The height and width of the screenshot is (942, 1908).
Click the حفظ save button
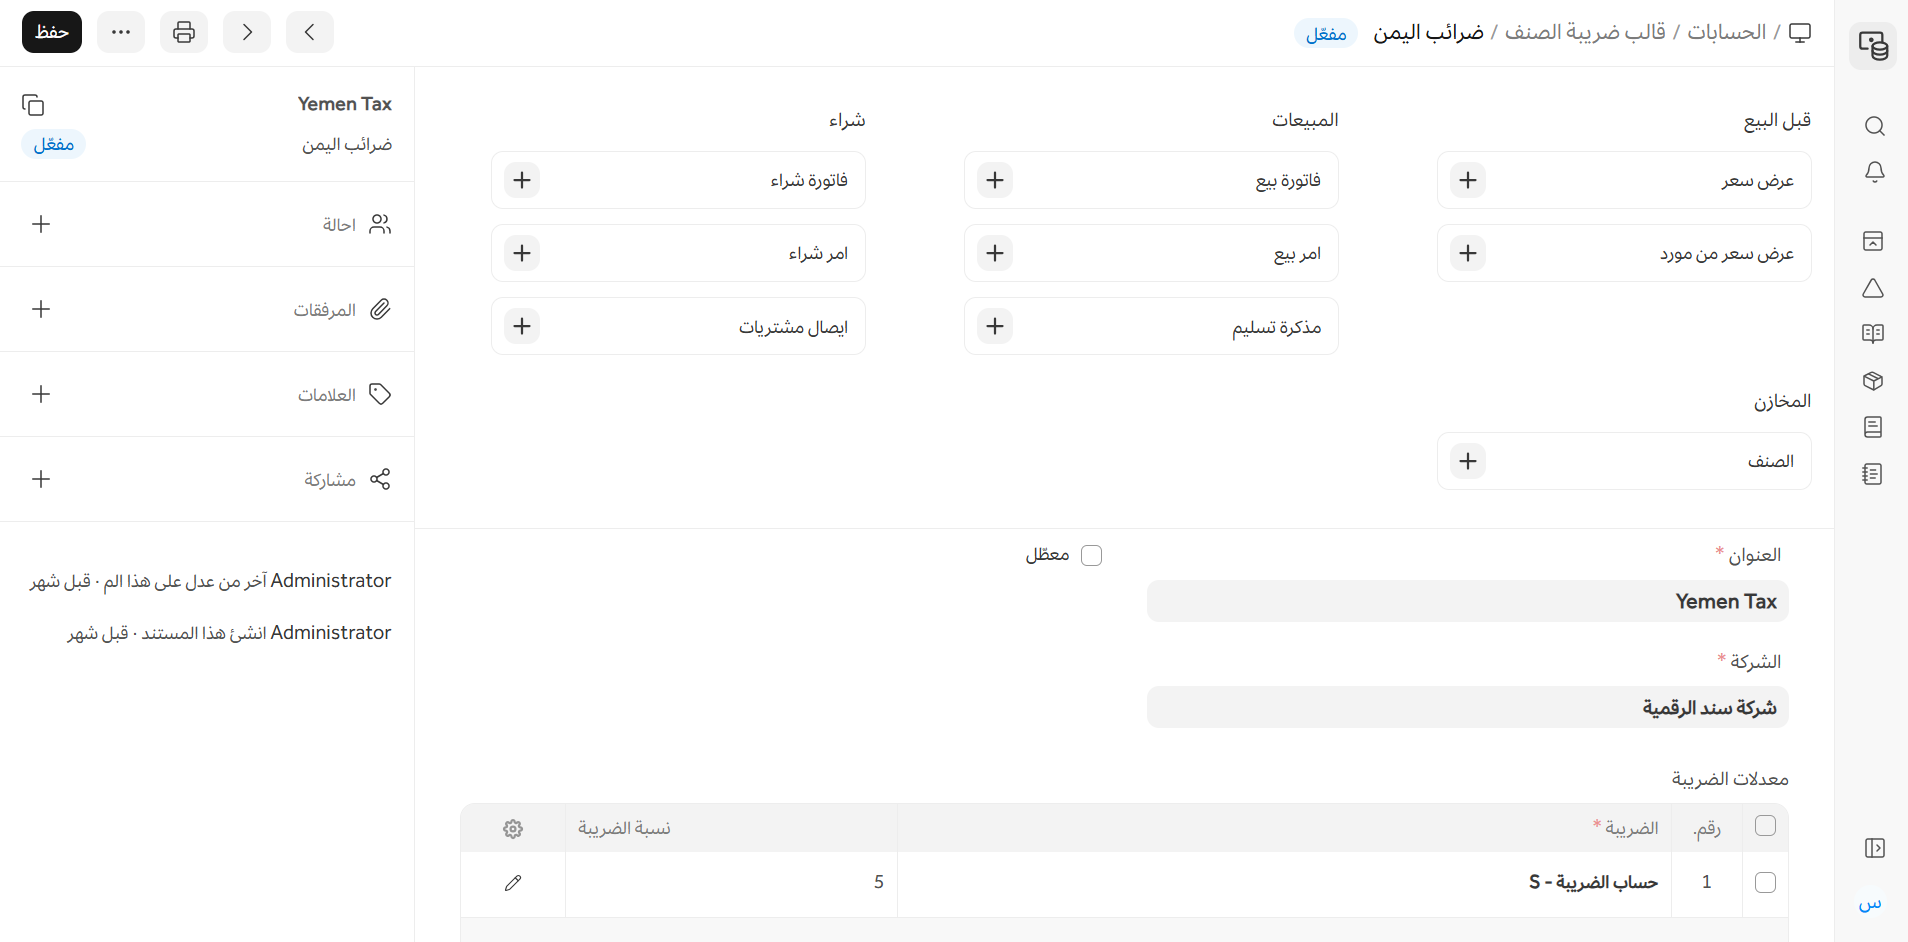click(x=52, y=32)
